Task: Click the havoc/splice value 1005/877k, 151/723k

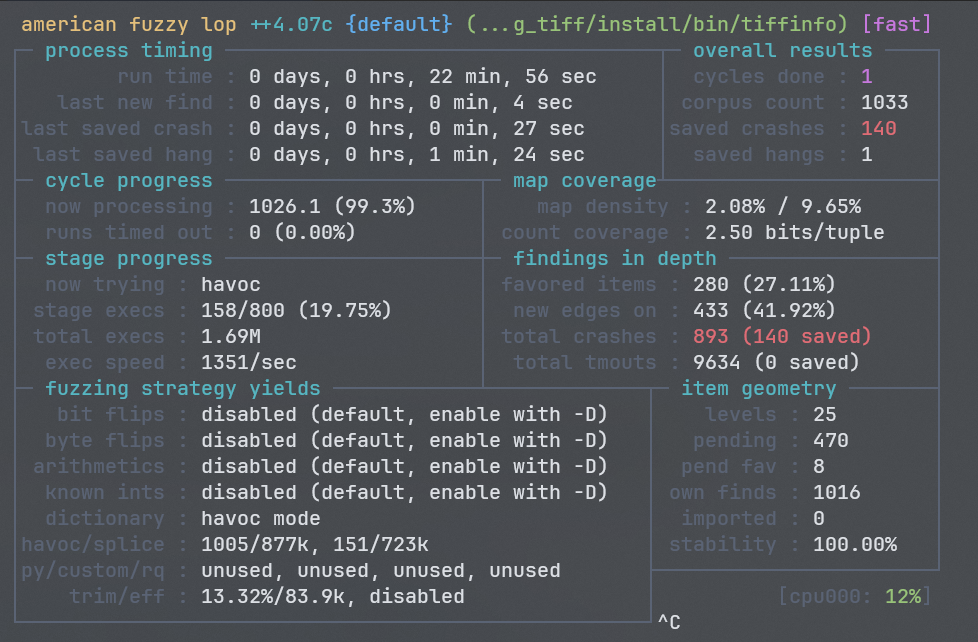Action: pos(314,545)
